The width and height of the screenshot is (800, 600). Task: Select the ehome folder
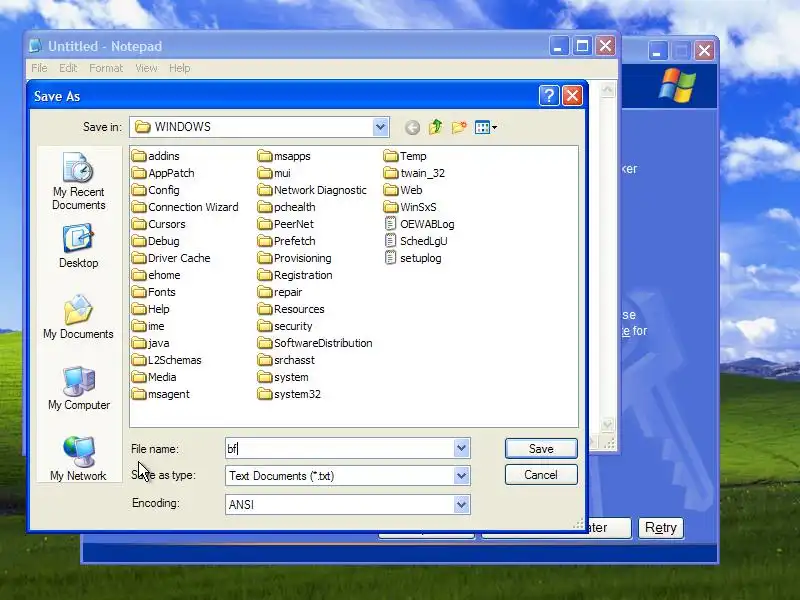156,275
